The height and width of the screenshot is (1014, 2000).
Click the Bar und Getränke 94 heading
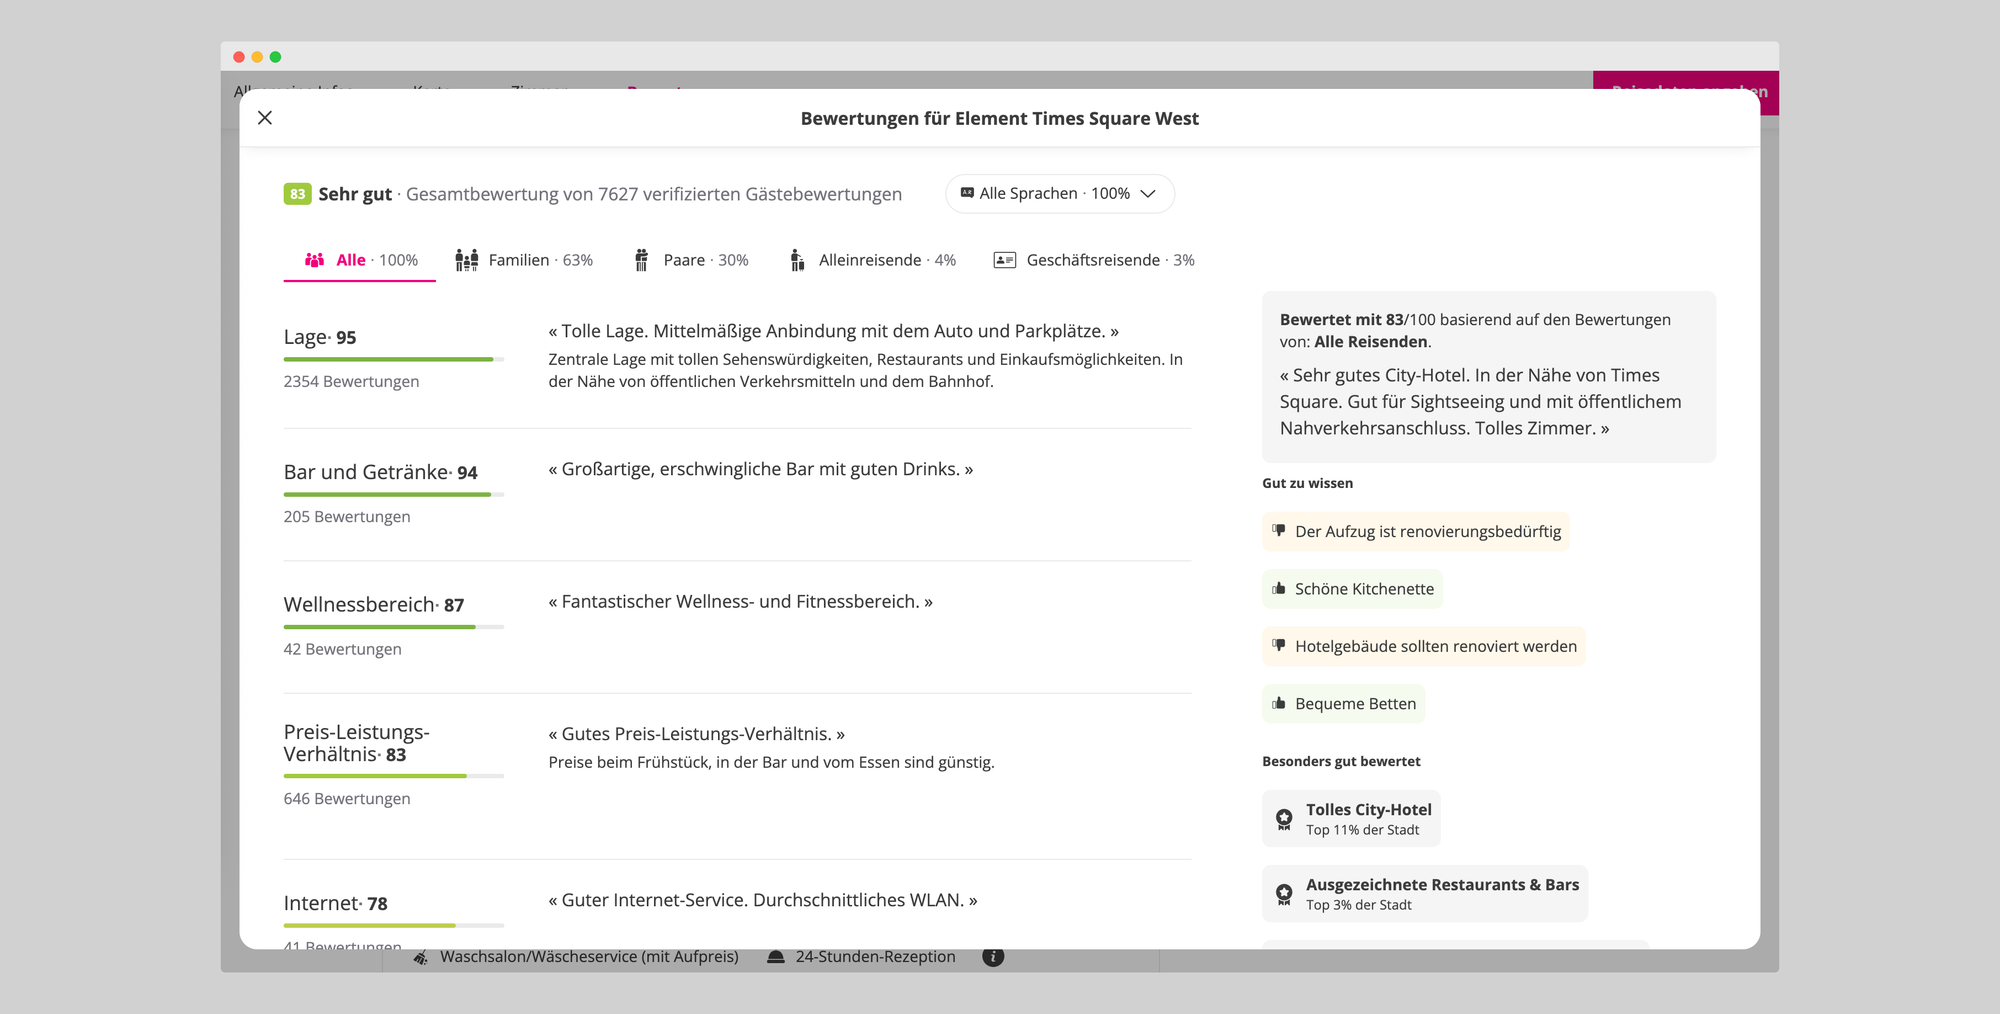click(x=381, y=472)
